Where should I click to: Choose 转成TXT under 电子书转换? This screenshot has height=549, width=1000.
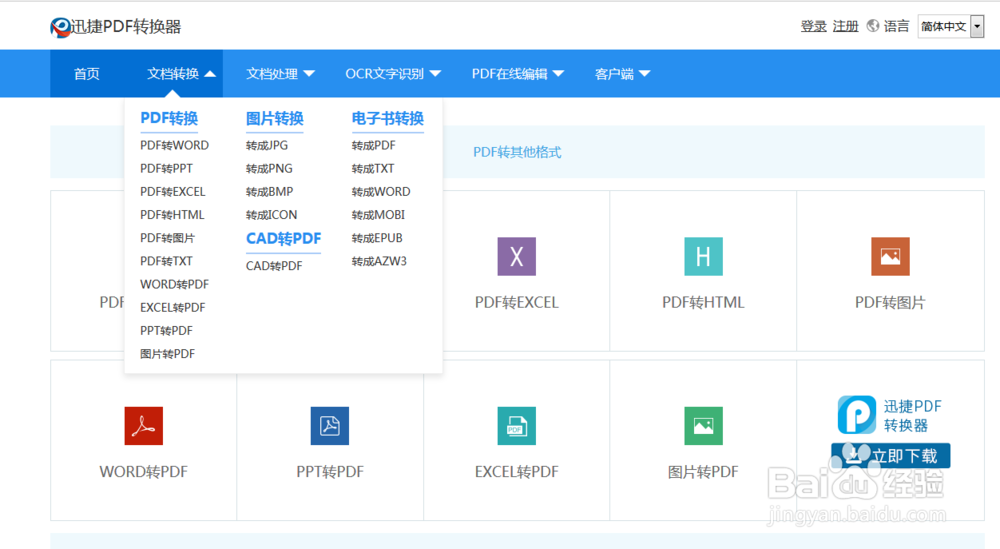click(372, 168)
